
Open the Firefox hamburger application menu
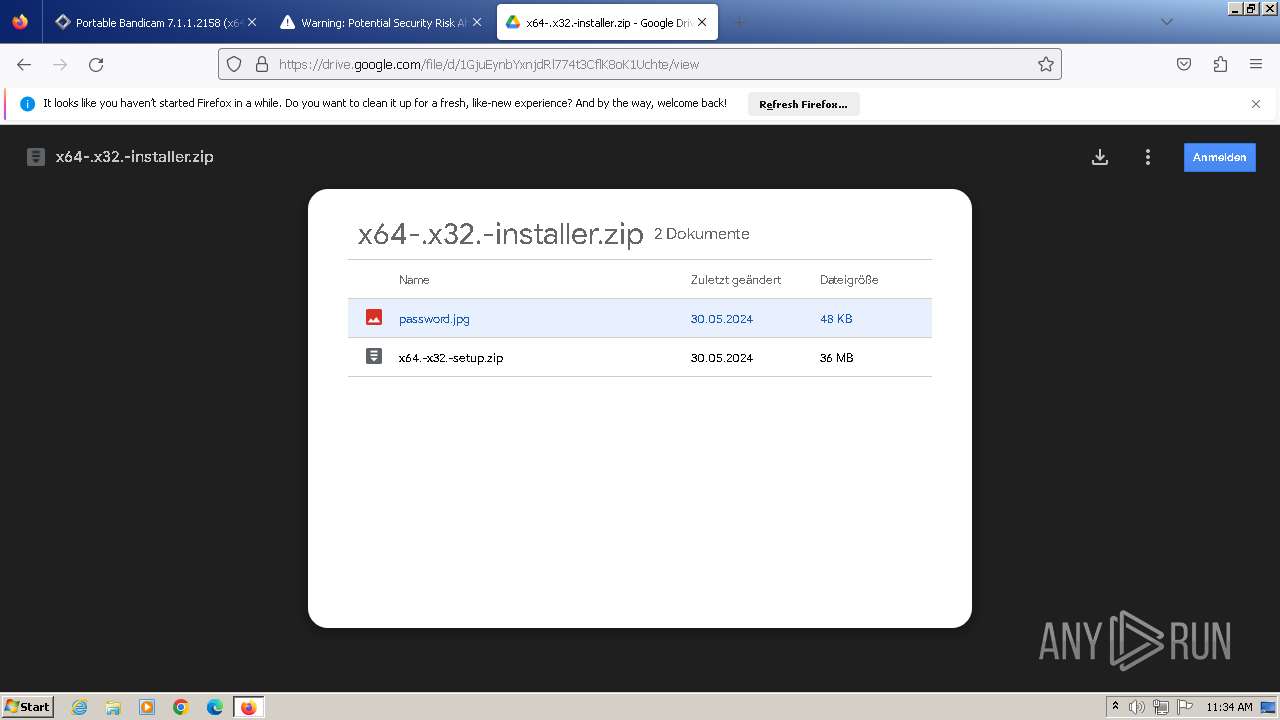pos(1256,64)
